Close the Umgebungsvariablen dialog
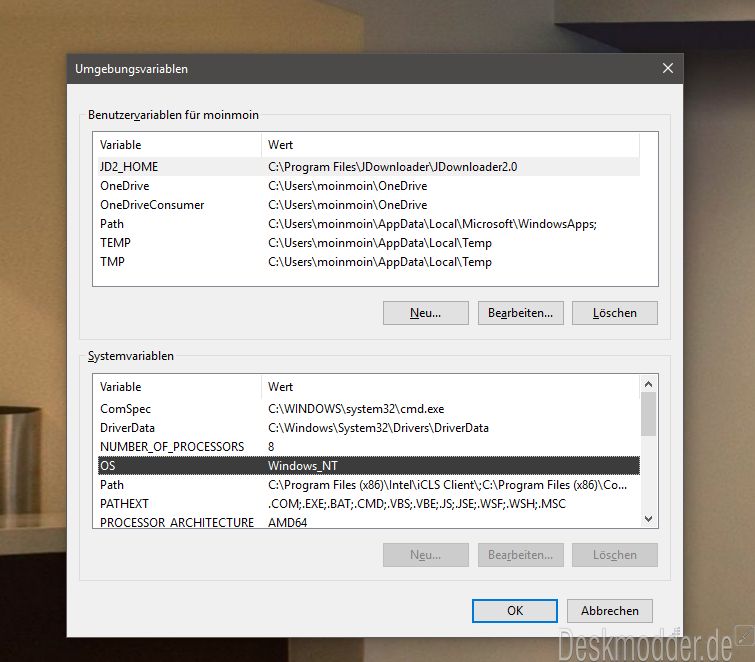The width and height of the screenshot is (755, 662). [667, 68]
